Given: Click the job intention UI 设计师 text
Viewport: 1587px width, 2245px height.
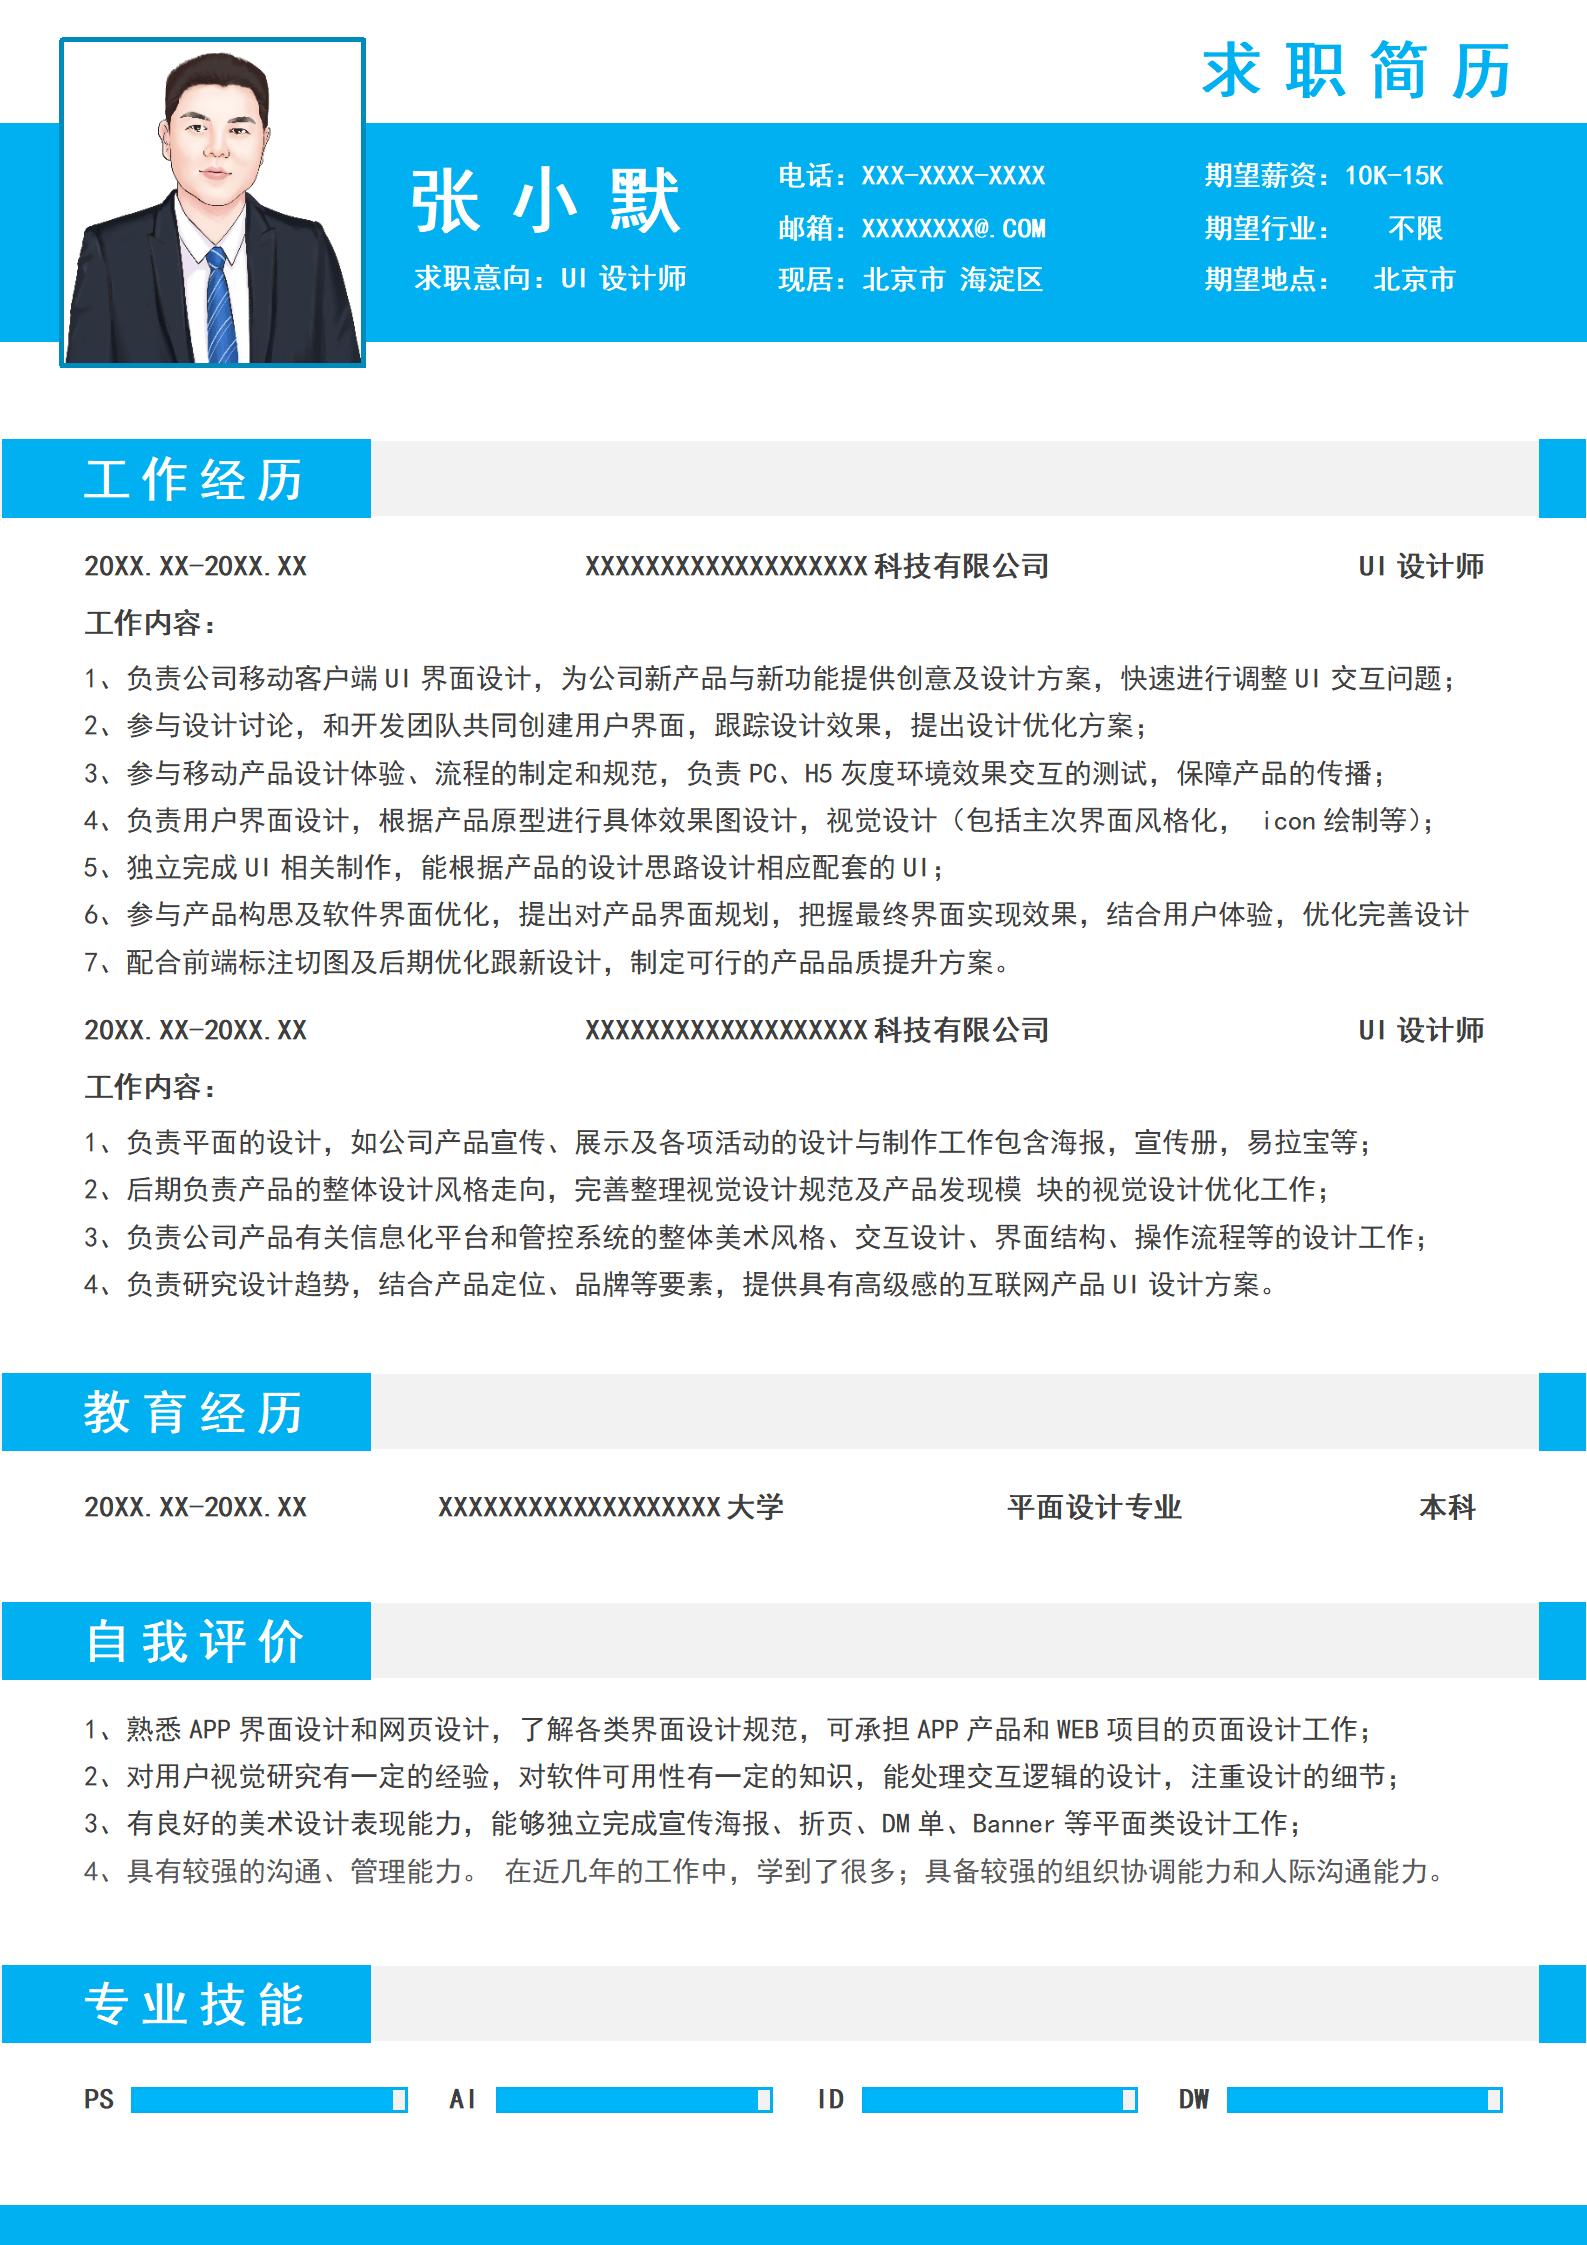Looking at the screenshot, I should pyautogui.click(x=623, y=278).
